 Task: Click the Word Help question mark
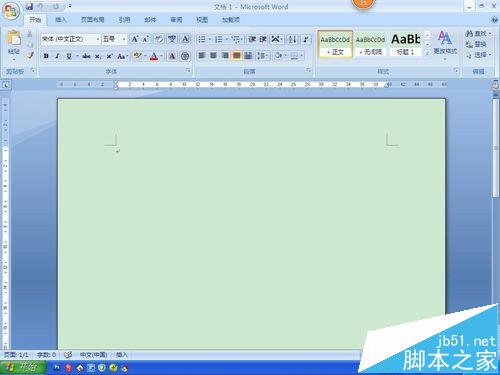point(494,20)
